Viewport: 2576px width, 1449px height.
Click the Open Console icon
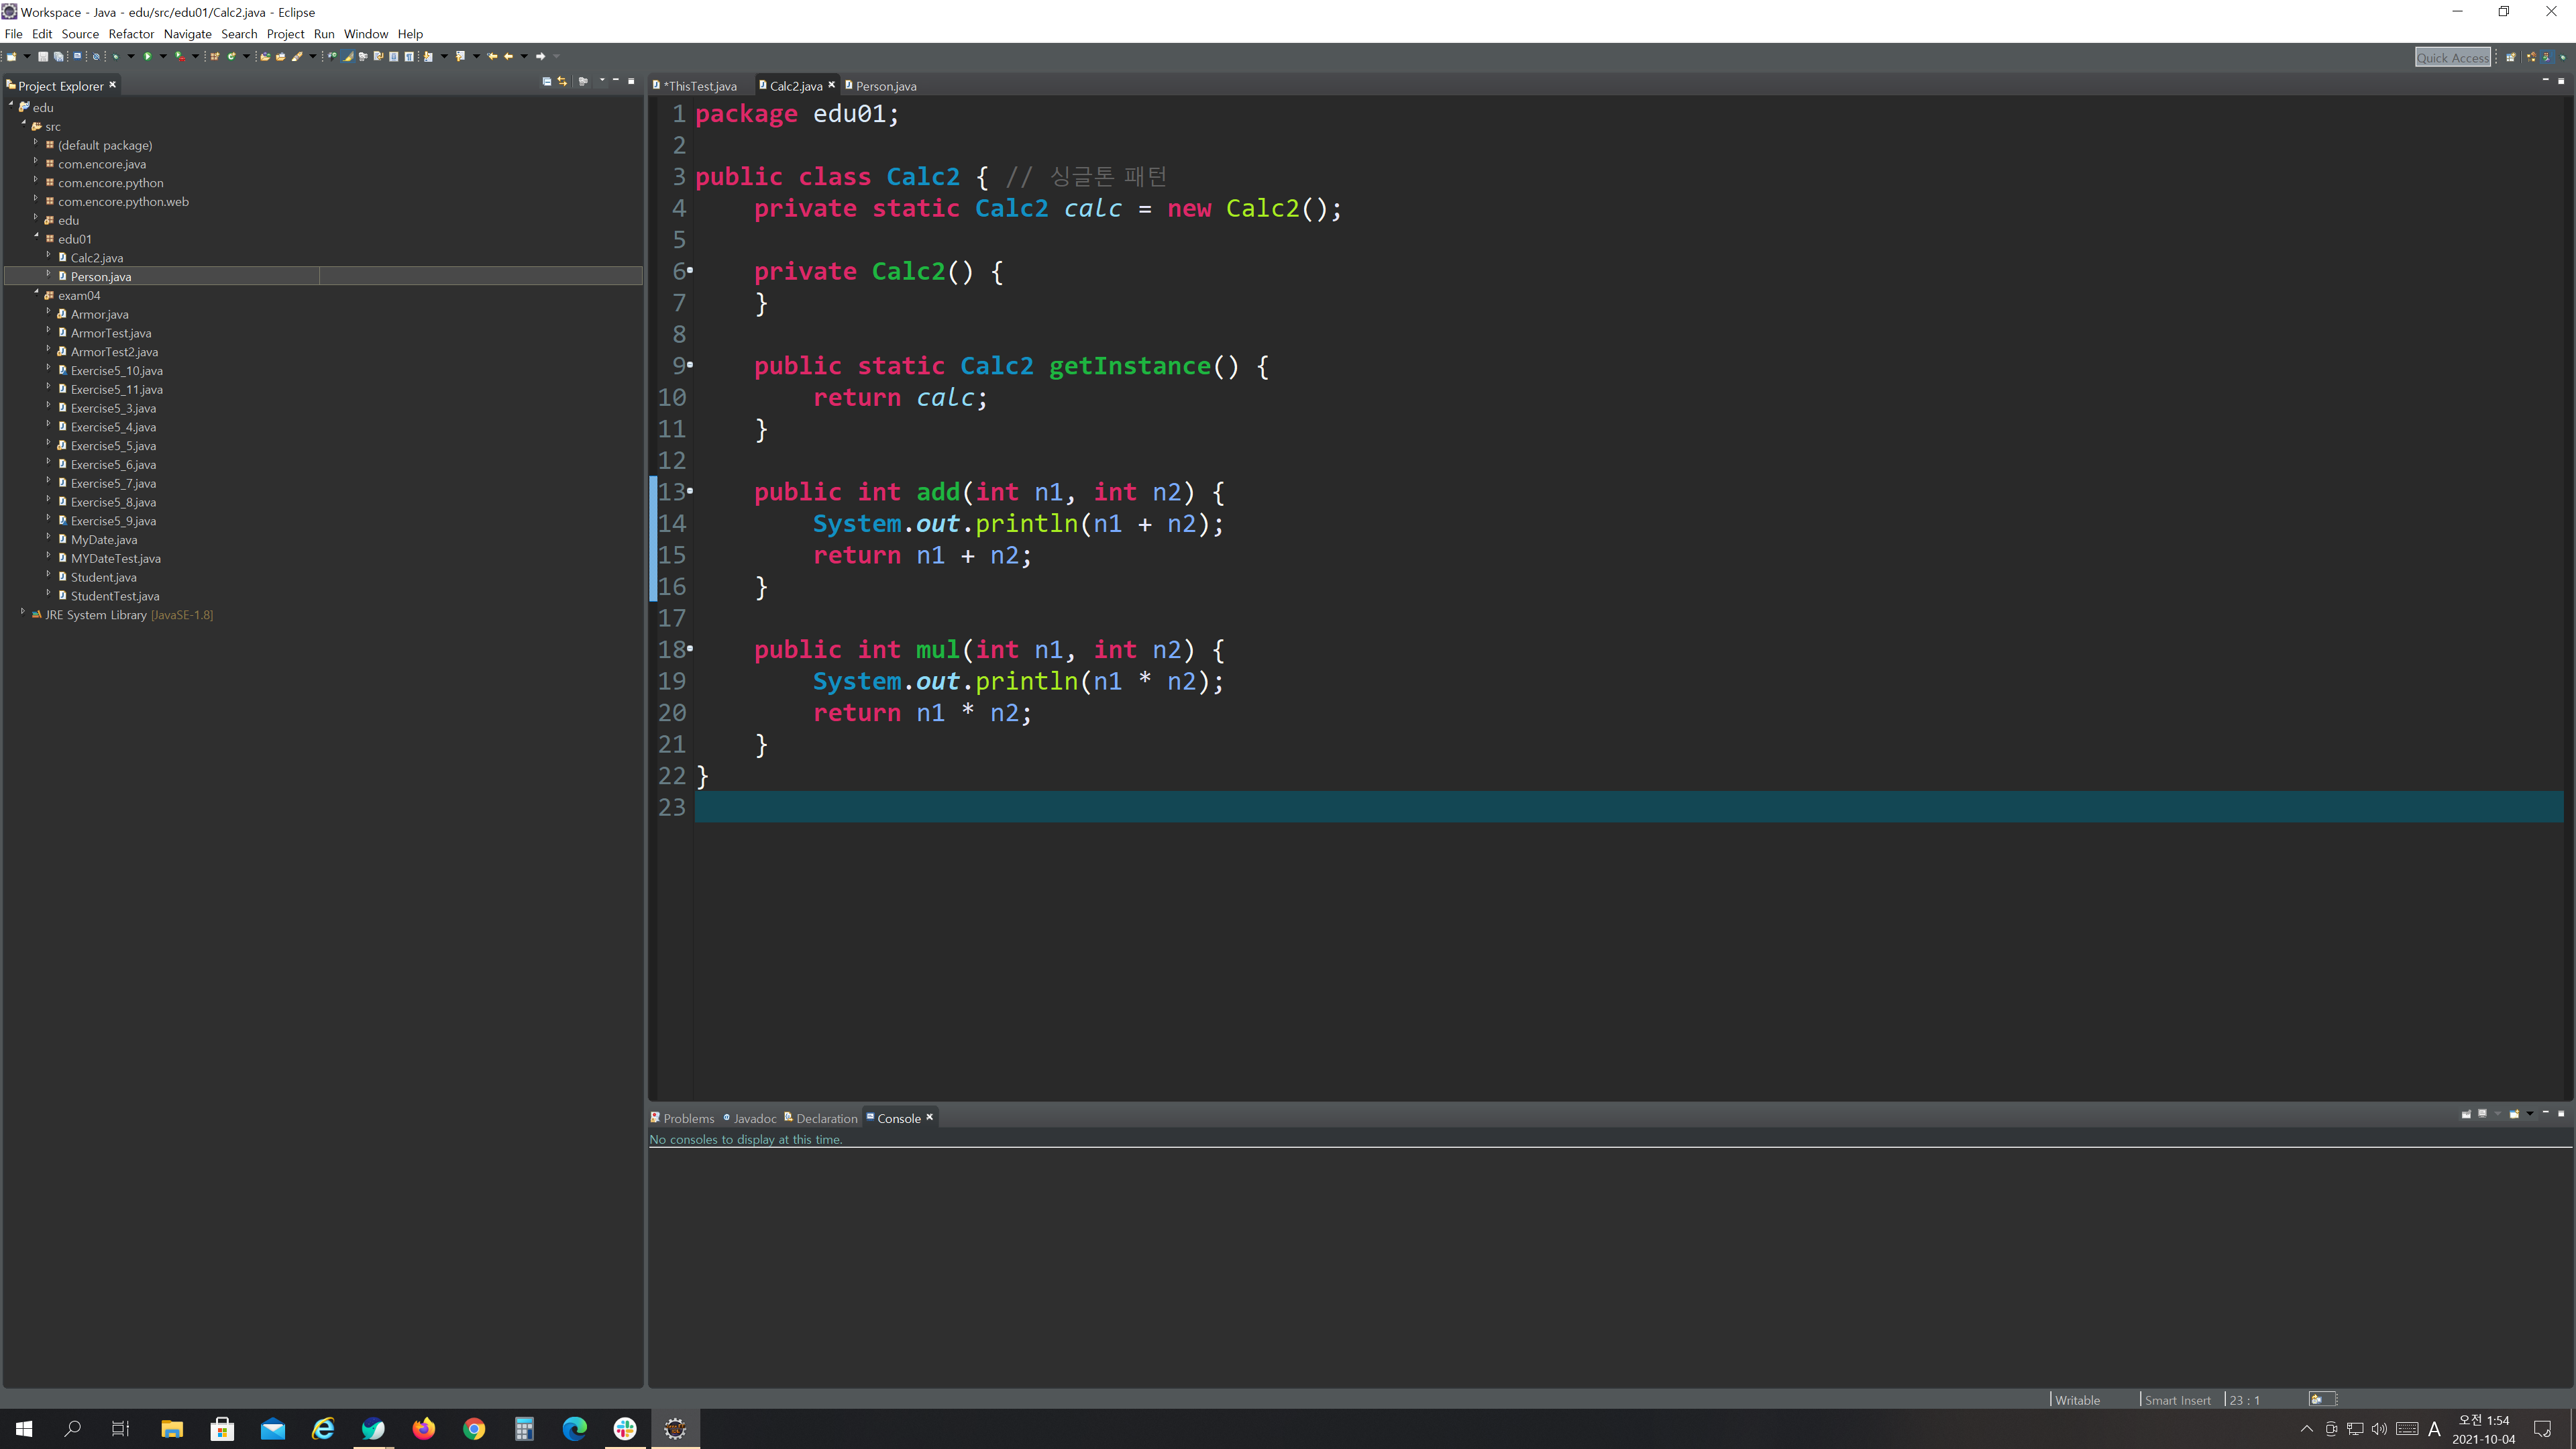tap(2514, 1114)
